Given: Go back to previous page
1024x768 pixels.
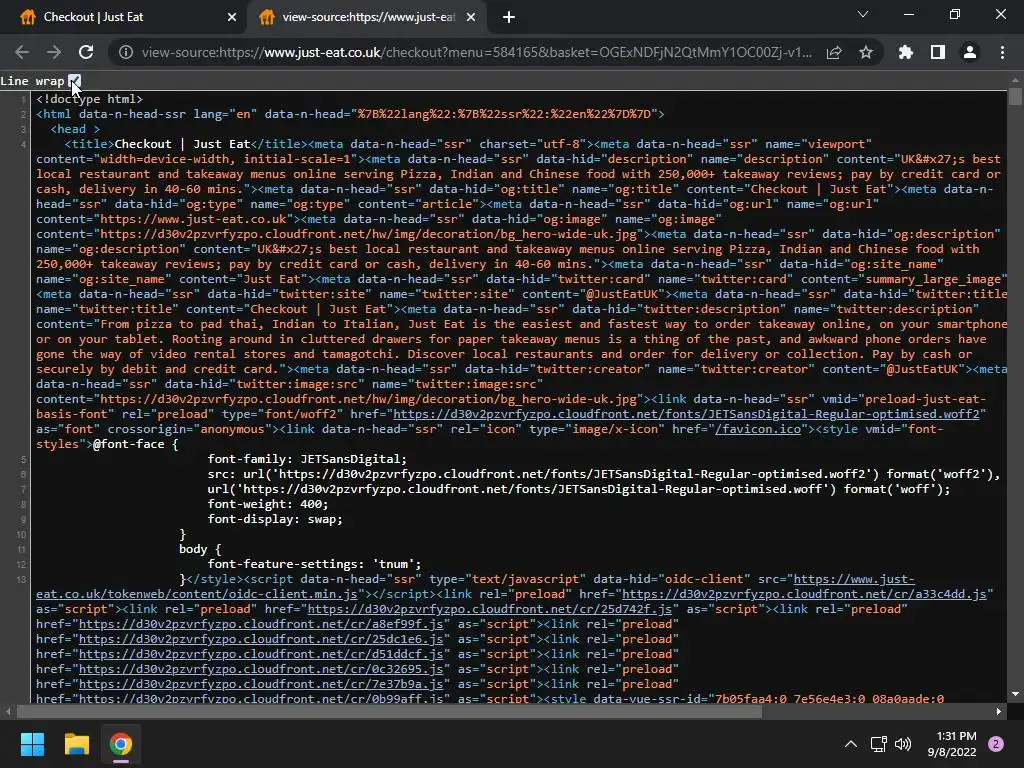Looking at the screenshot, I should pos(22,52).
